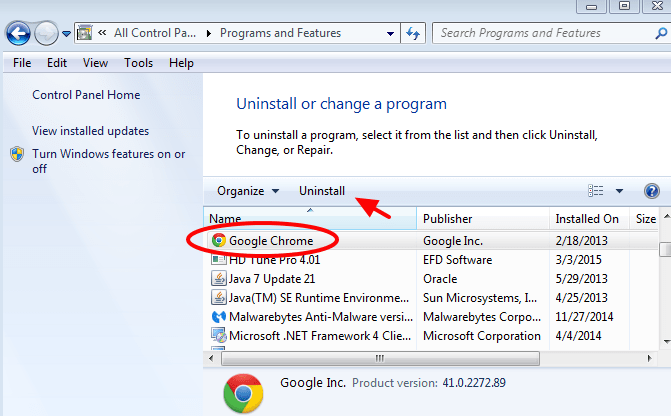Click product version 41.0.2272.89
The image size is (671, 416).
[x=474, y=383]
